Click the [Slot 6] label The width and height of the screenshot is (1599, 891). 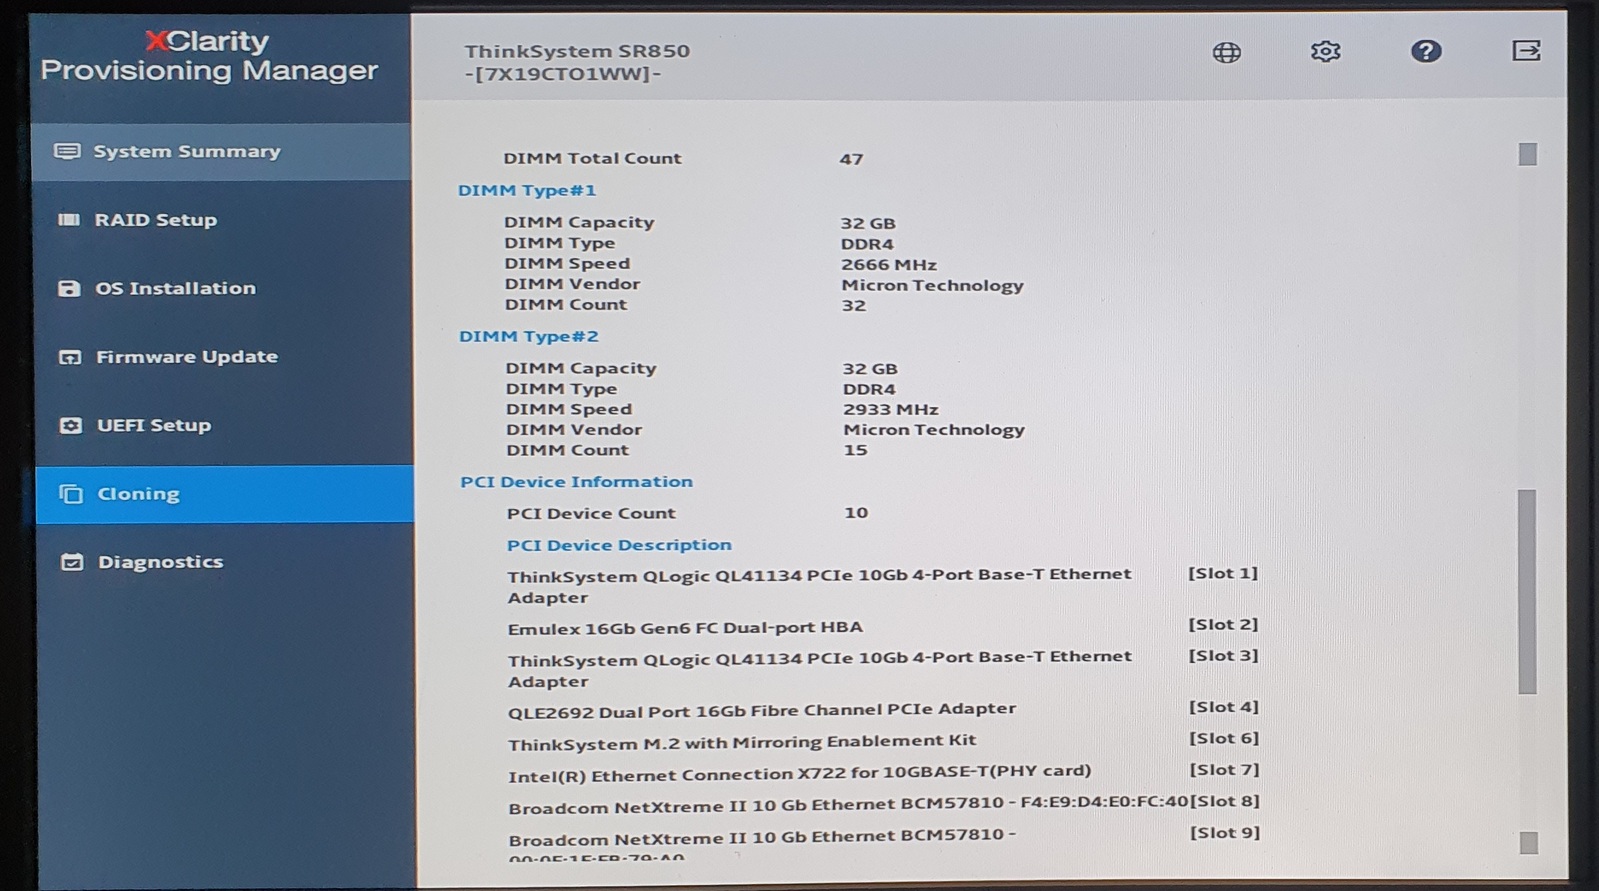[1224, 739]
